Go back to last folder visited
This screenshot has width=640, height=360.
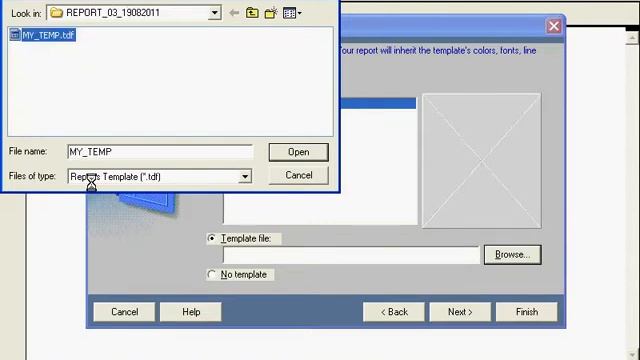(234, 13)
